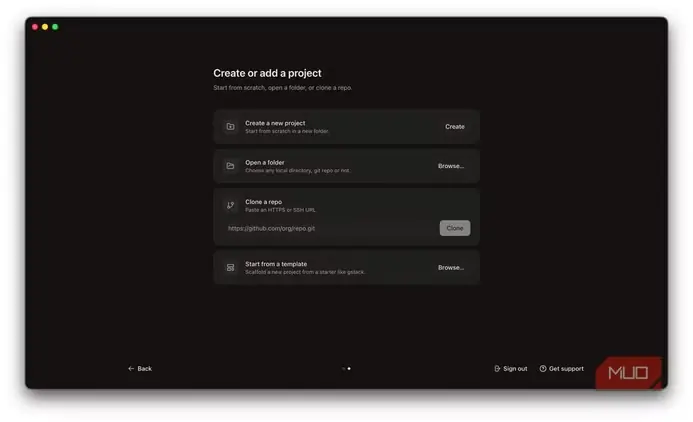Browse to open a local folder

click(451, 166)
